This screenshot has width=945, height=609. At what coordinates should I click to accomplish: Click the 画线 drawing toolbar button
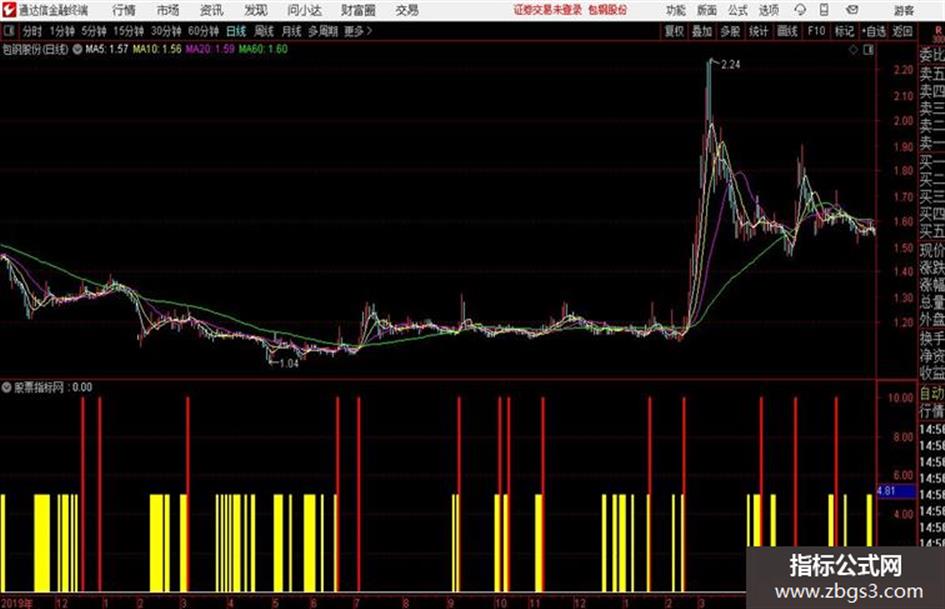[x=787, y=31]
